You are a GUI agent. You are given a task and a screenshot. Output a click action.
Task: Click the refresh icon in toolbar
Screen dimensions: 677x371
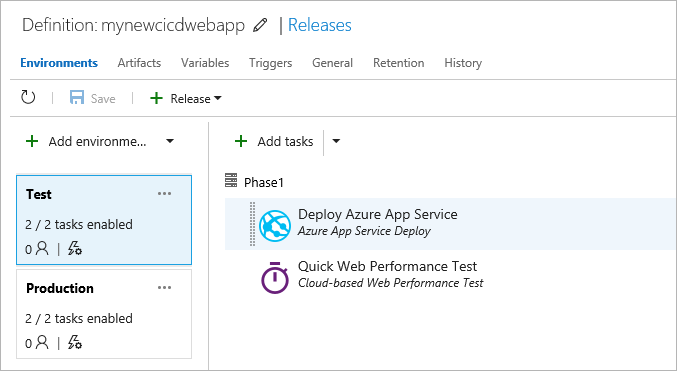pos(28,97)
